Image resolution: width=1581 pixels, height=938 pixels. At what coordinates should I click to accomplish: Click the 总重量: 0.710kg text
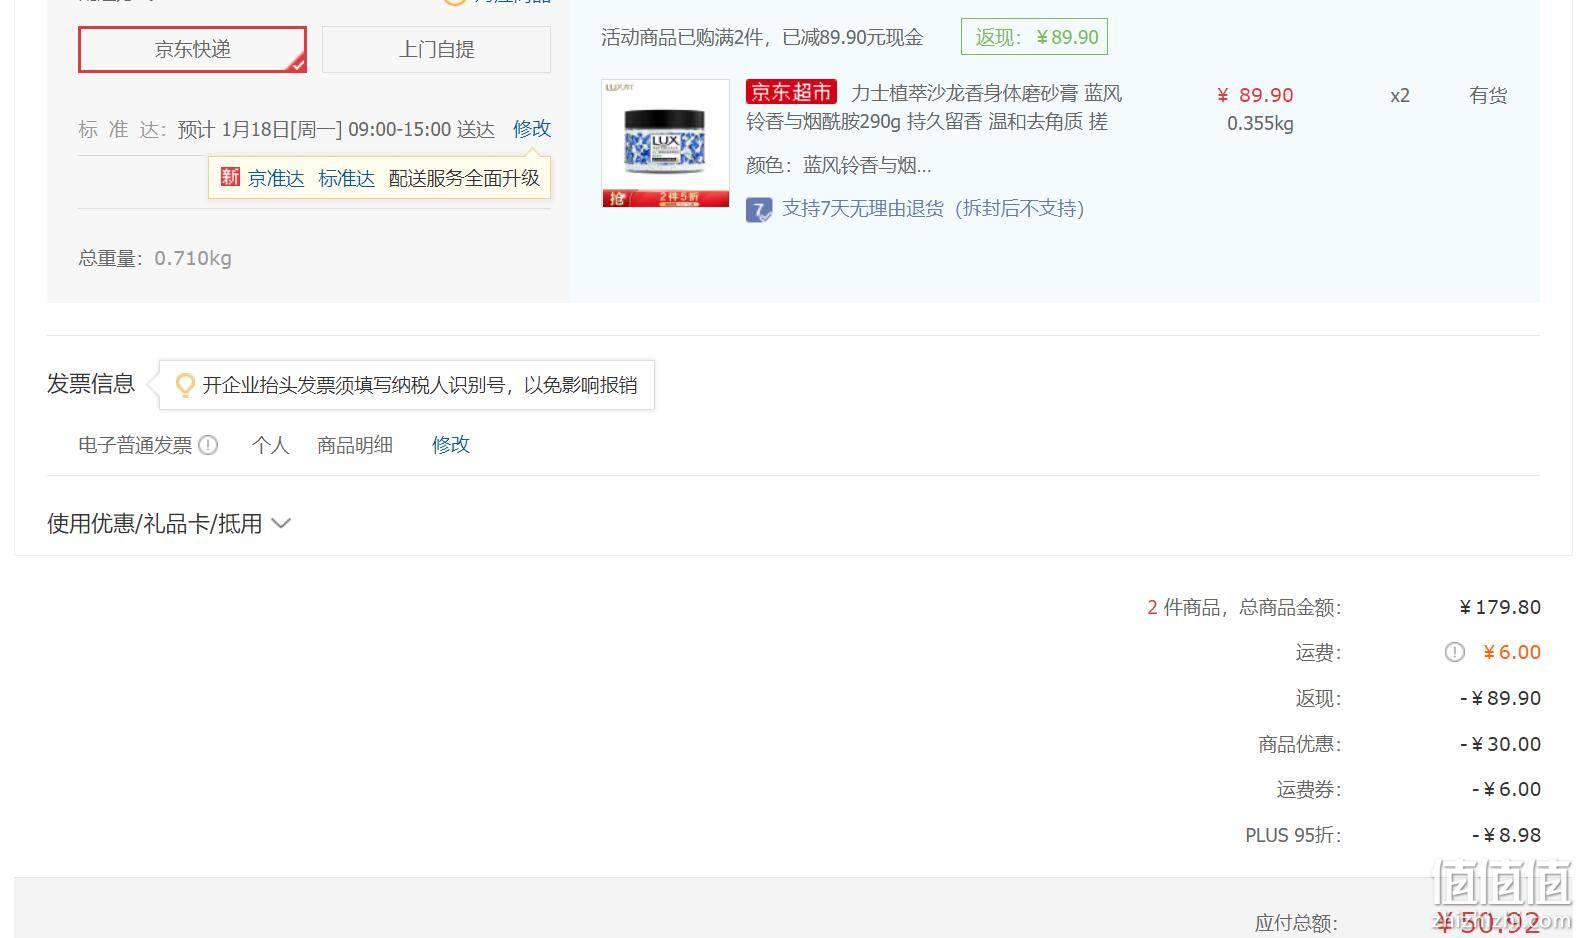coord(155,258)
